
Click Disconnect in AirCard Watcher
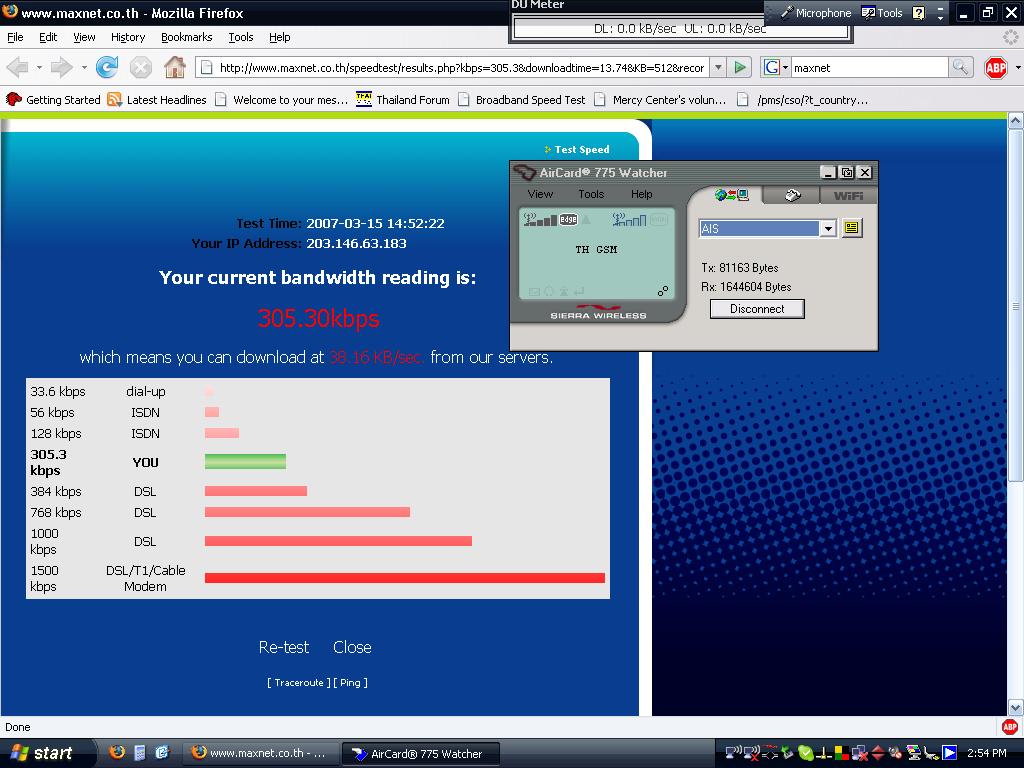(757, 309)
